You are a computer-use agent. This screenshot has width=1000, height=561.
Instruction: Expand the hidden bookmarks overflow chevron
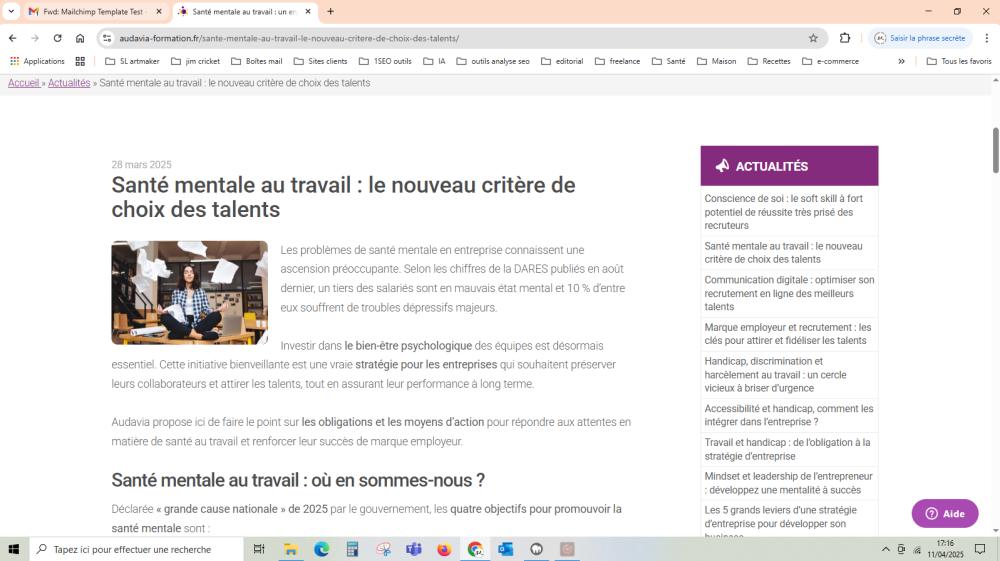[x=901, y=61]
